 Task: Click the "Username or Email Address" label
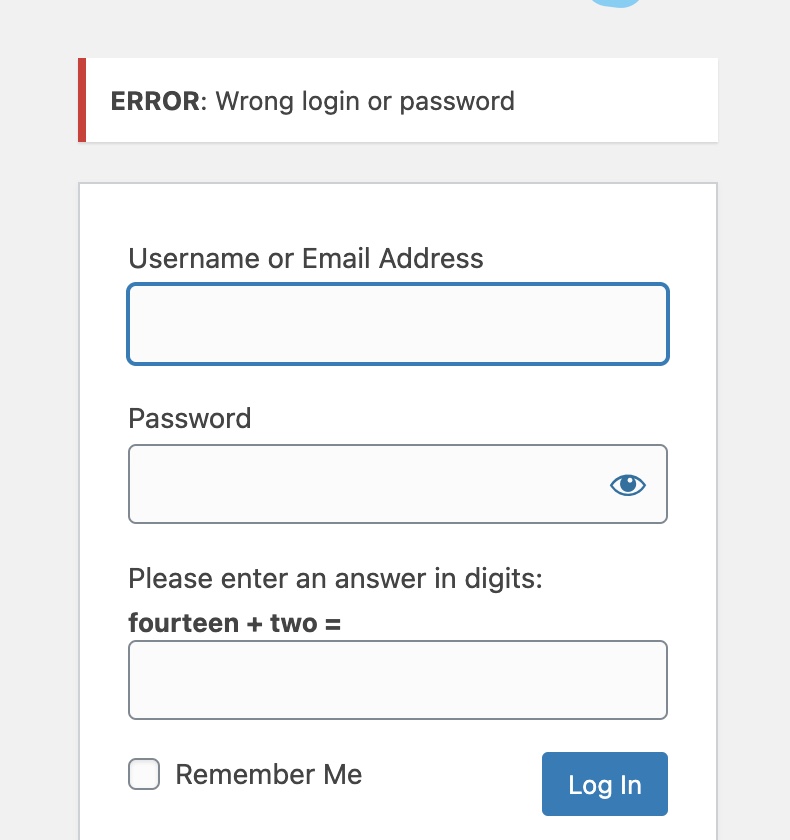coord(306,259)
